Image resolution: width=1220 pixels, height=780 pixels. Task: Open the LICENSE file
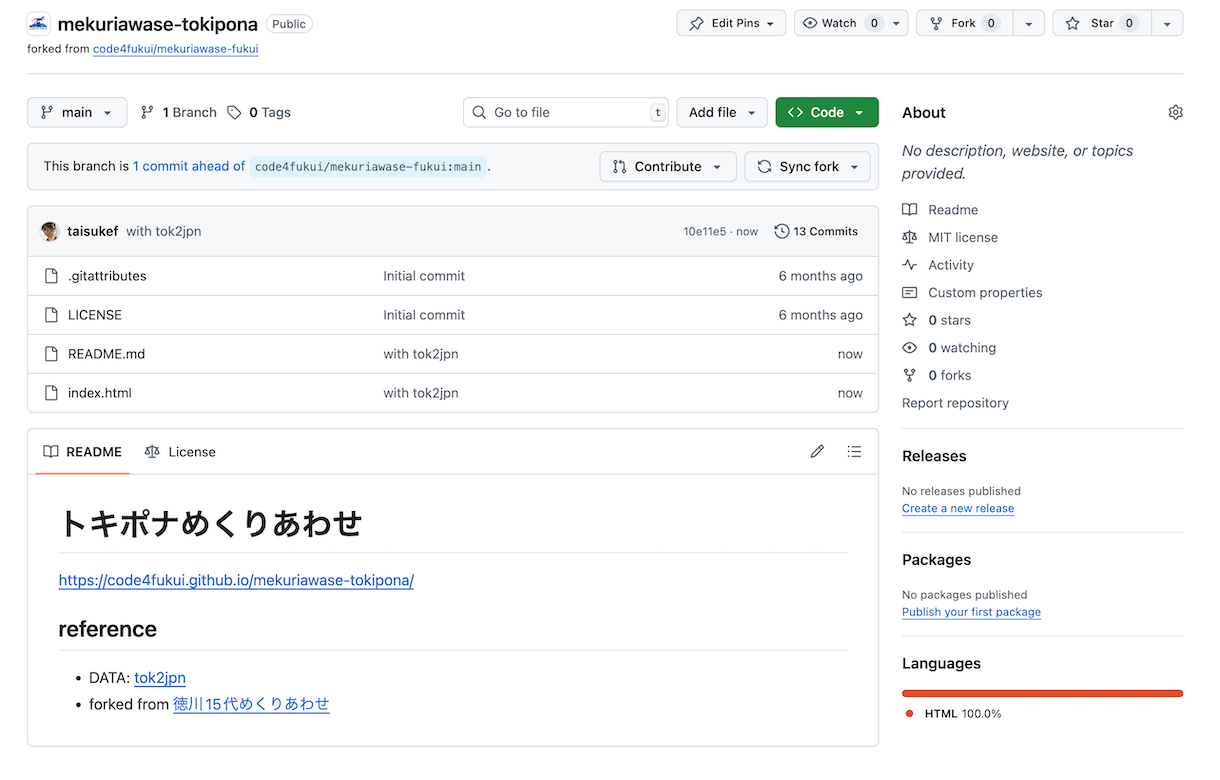(x=95, y=315)
